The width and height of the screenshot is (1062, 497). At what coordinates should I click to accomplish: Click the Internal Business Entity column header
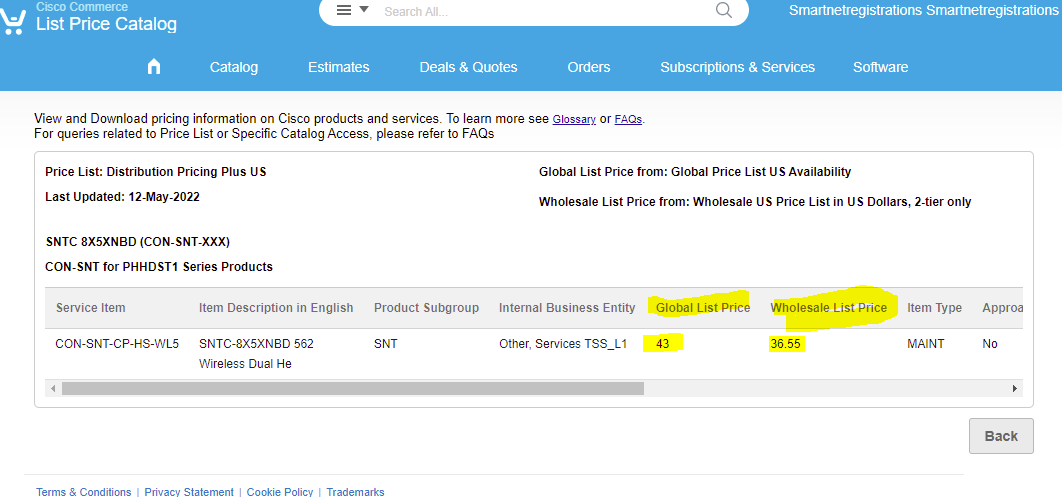[x=567, y=307]
